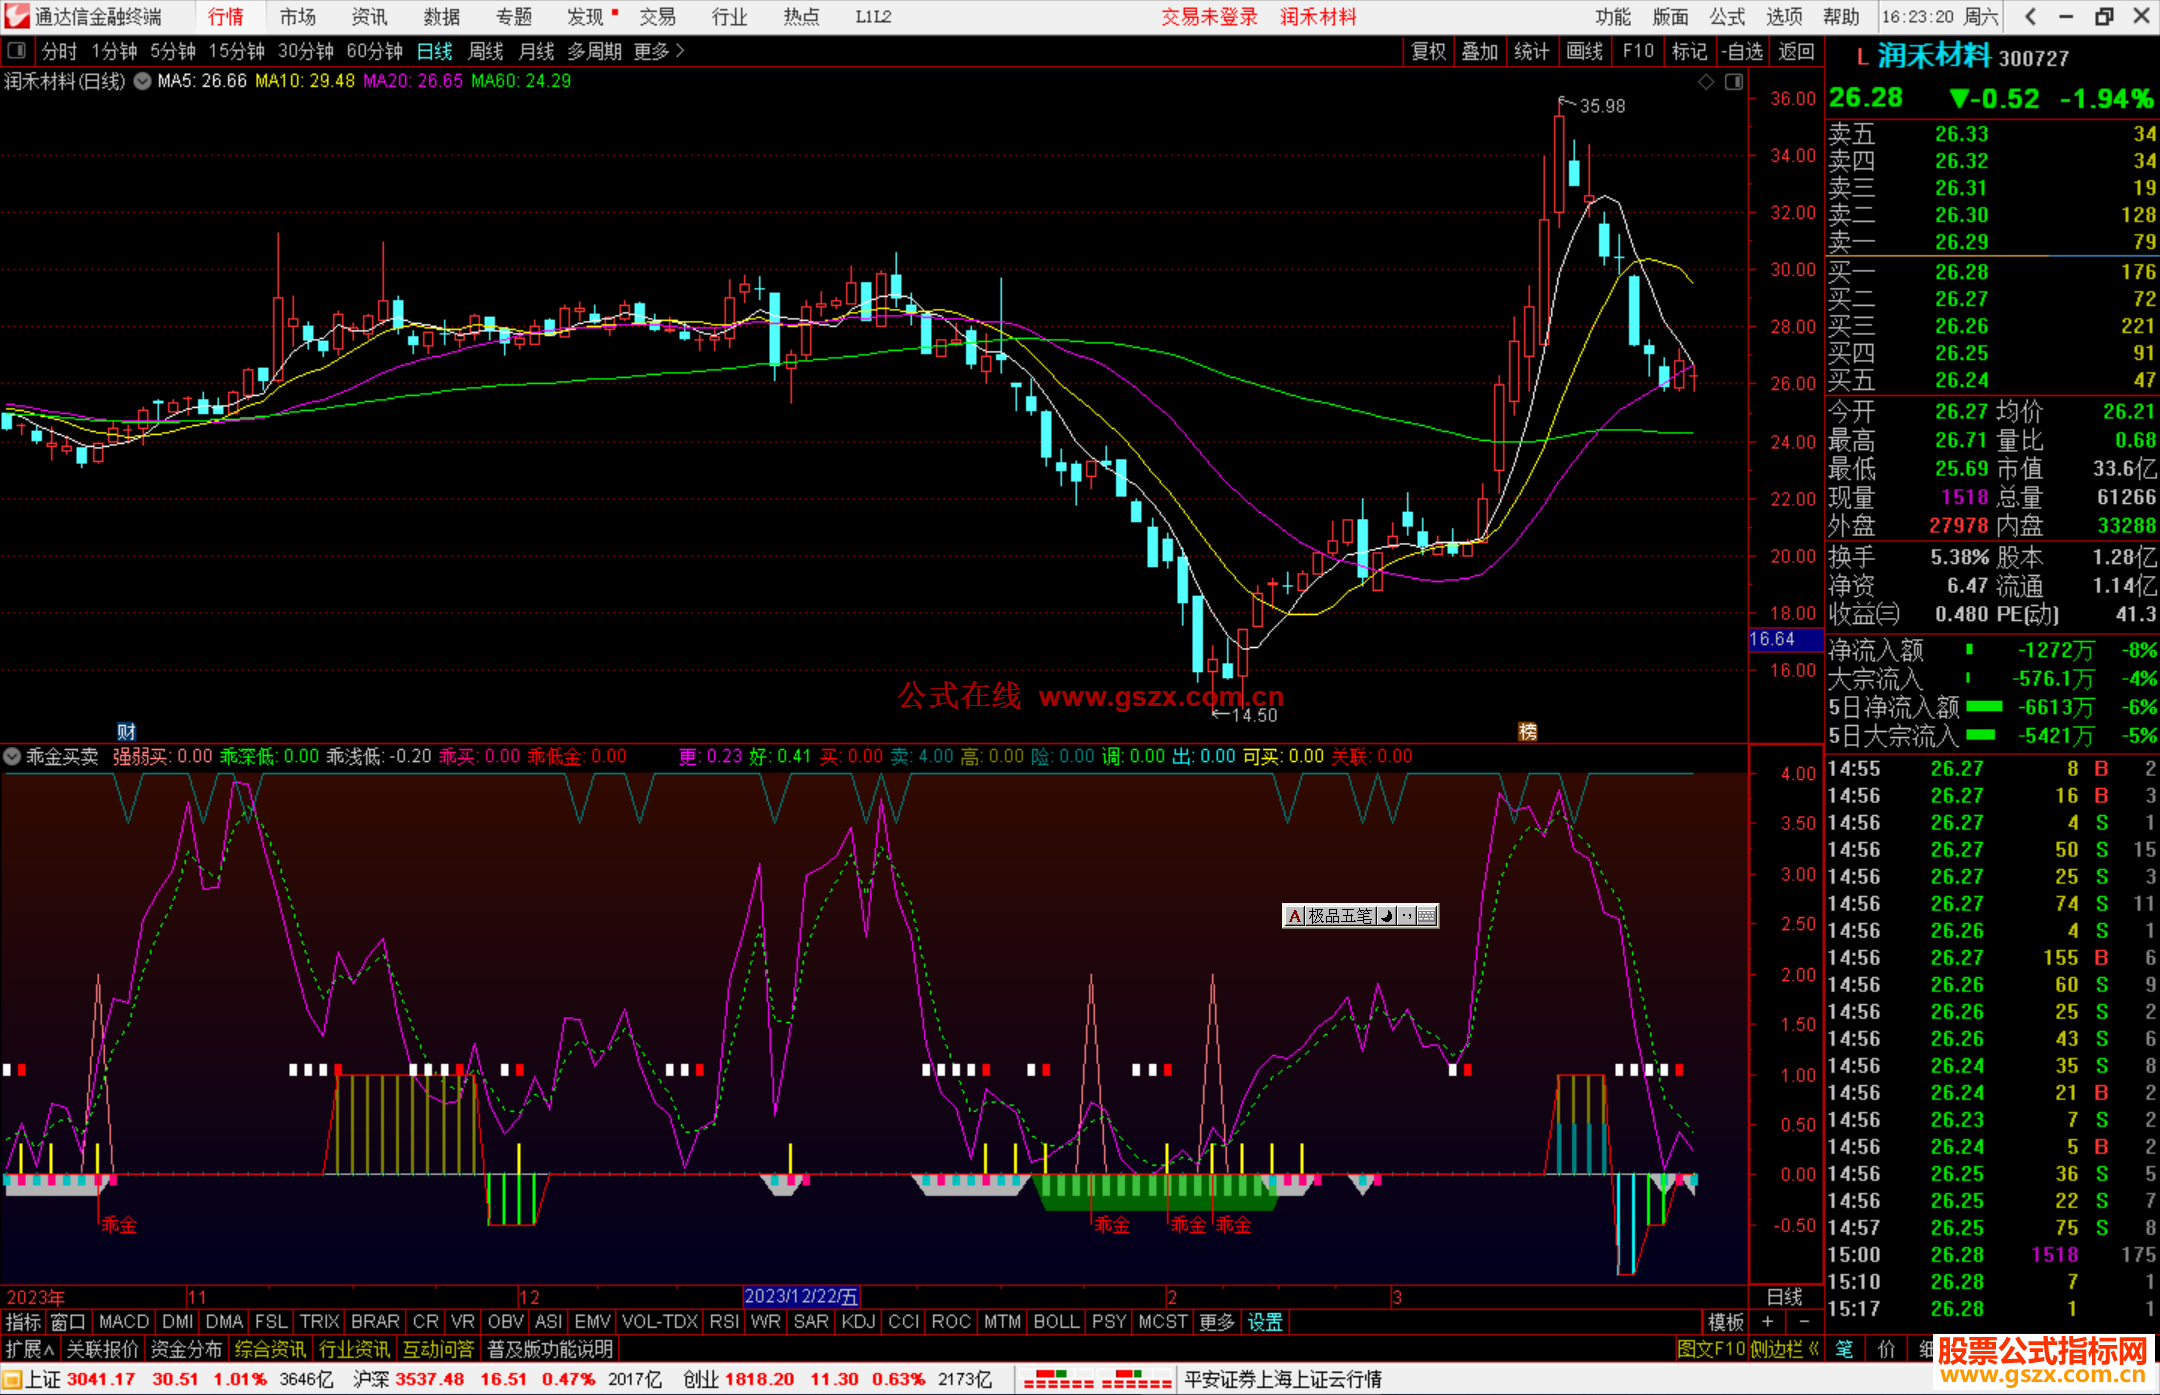Open MA indicator dropdown beside 润禾材料(日线)
Viewport: 2160px width, 1395px height.
pos(142,81)
